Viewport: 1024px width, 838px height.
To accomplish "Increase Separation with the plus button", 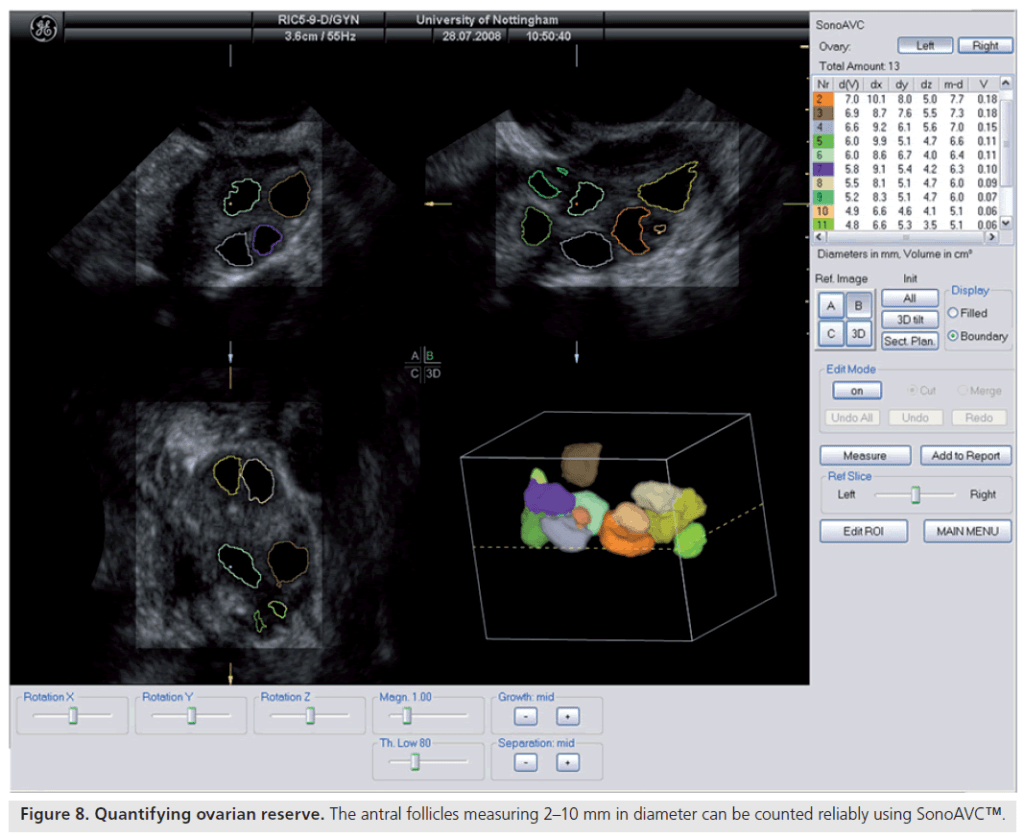I will (x=567, y=762).
